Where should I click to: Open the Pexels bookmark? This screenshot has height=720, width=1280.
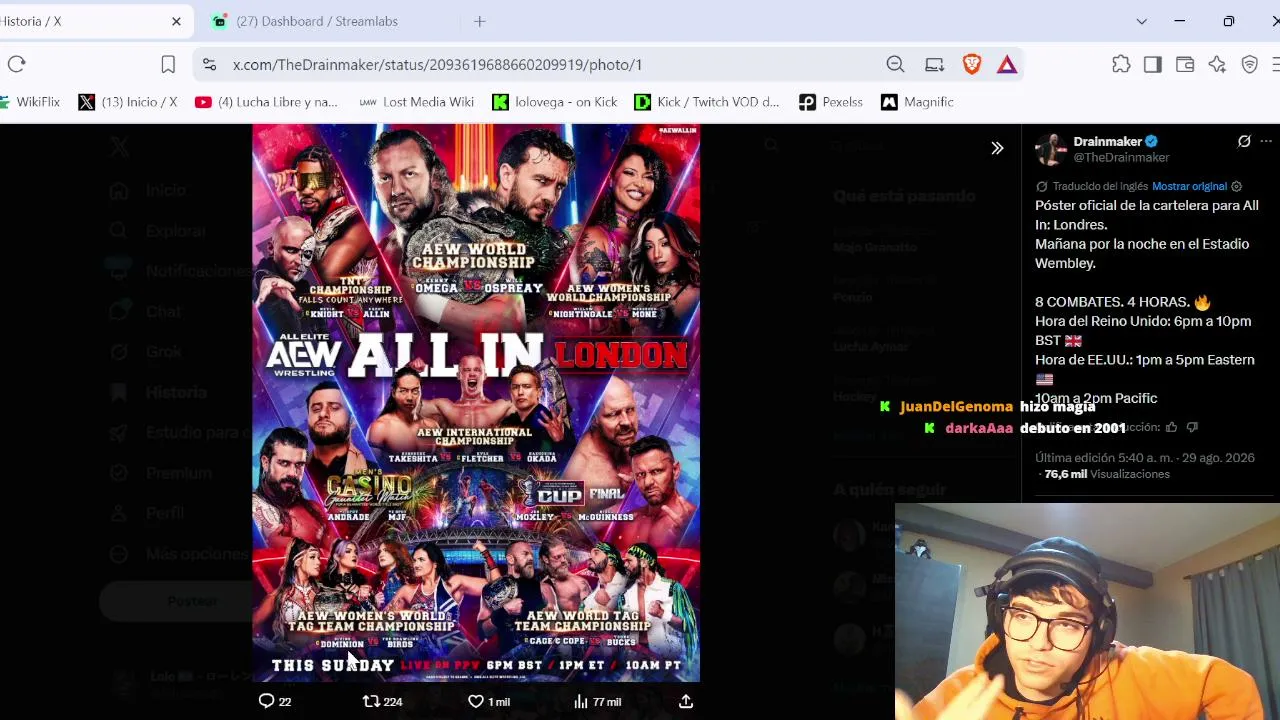831,102
